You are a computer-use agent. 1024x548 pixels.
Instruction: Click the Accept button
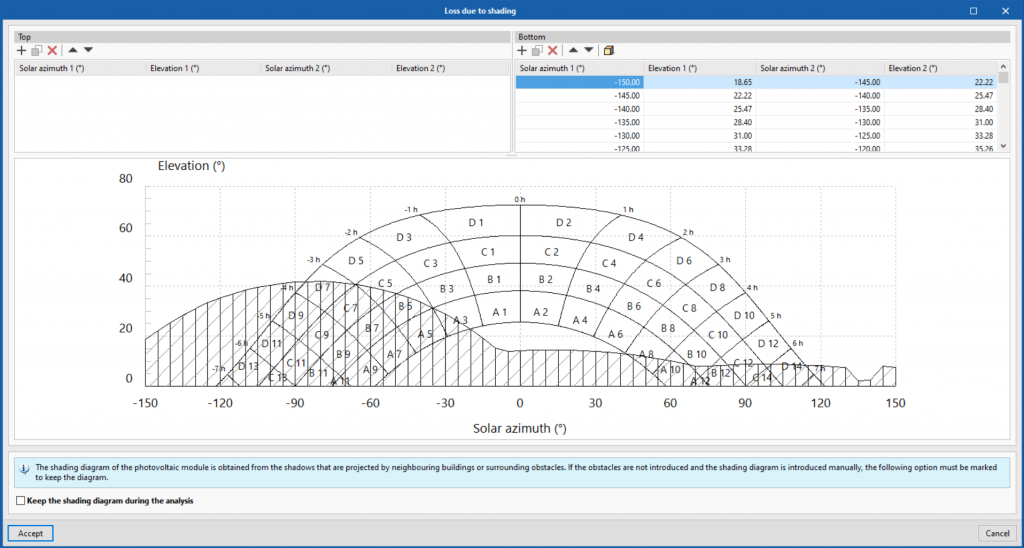pyautogui.click(x=30, y=533)
